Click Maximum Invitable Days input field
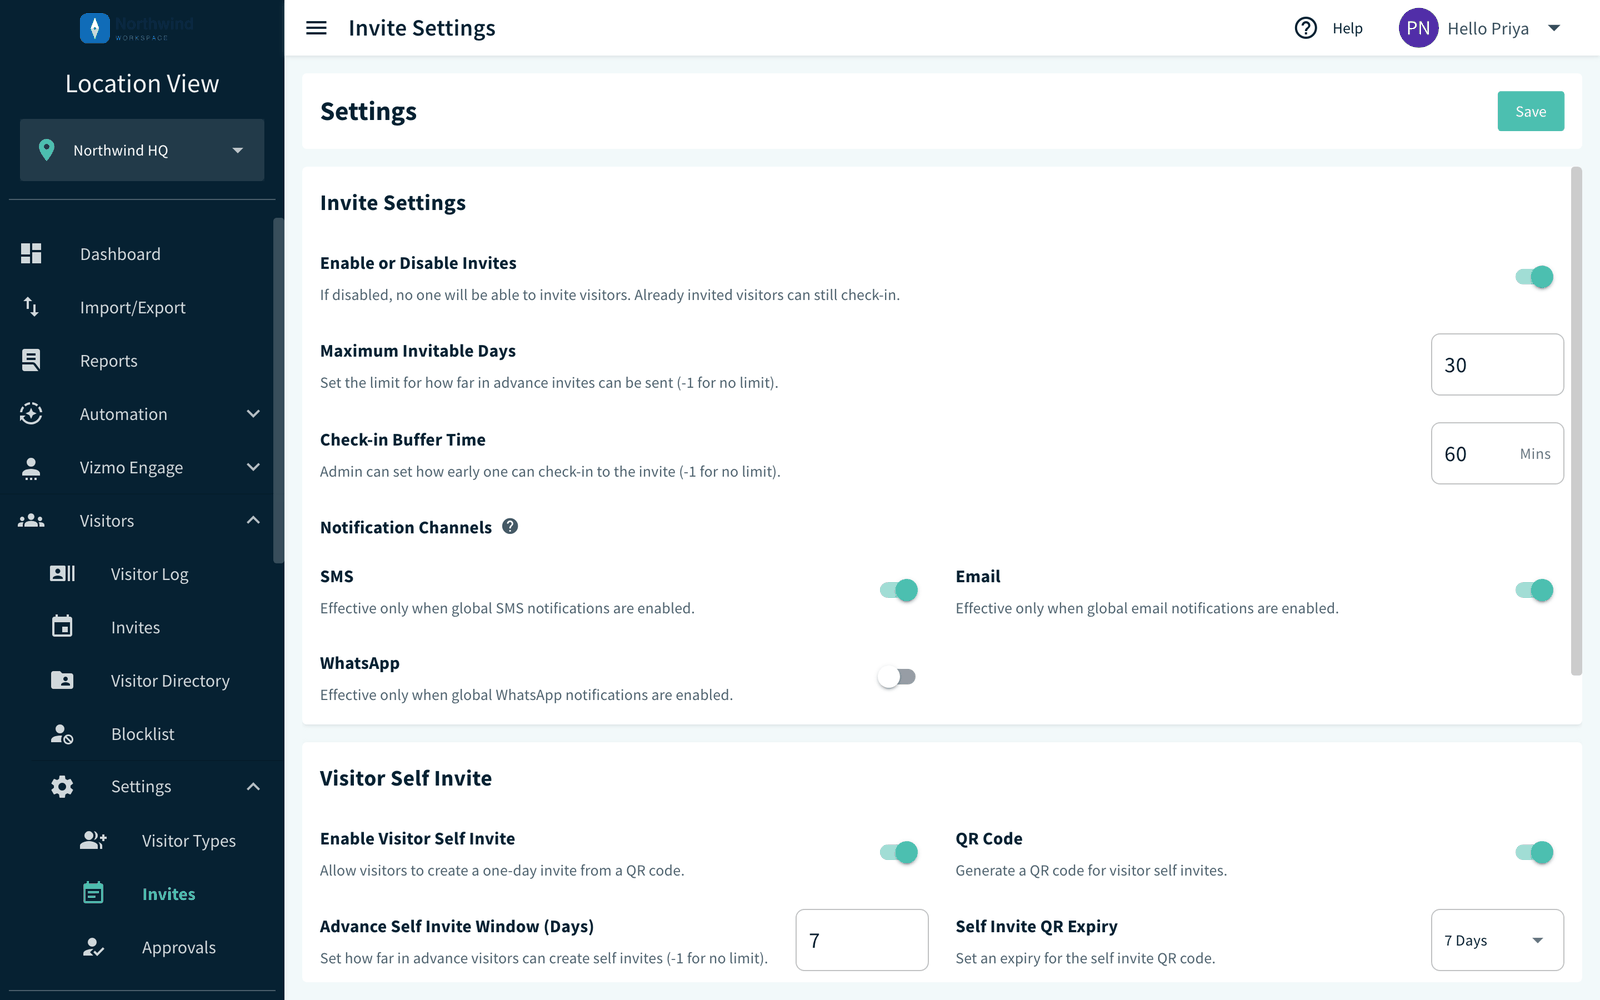This screenshot has height=1000, width=1600. click(1497, 365)
